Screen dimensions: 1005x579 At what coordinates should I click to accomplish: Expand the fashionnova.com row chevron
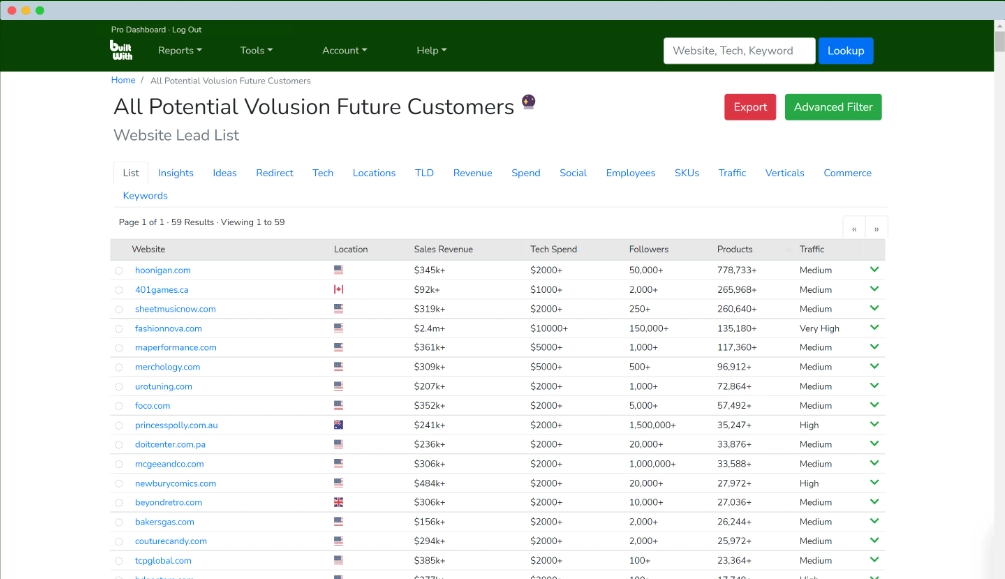[874, 327]
